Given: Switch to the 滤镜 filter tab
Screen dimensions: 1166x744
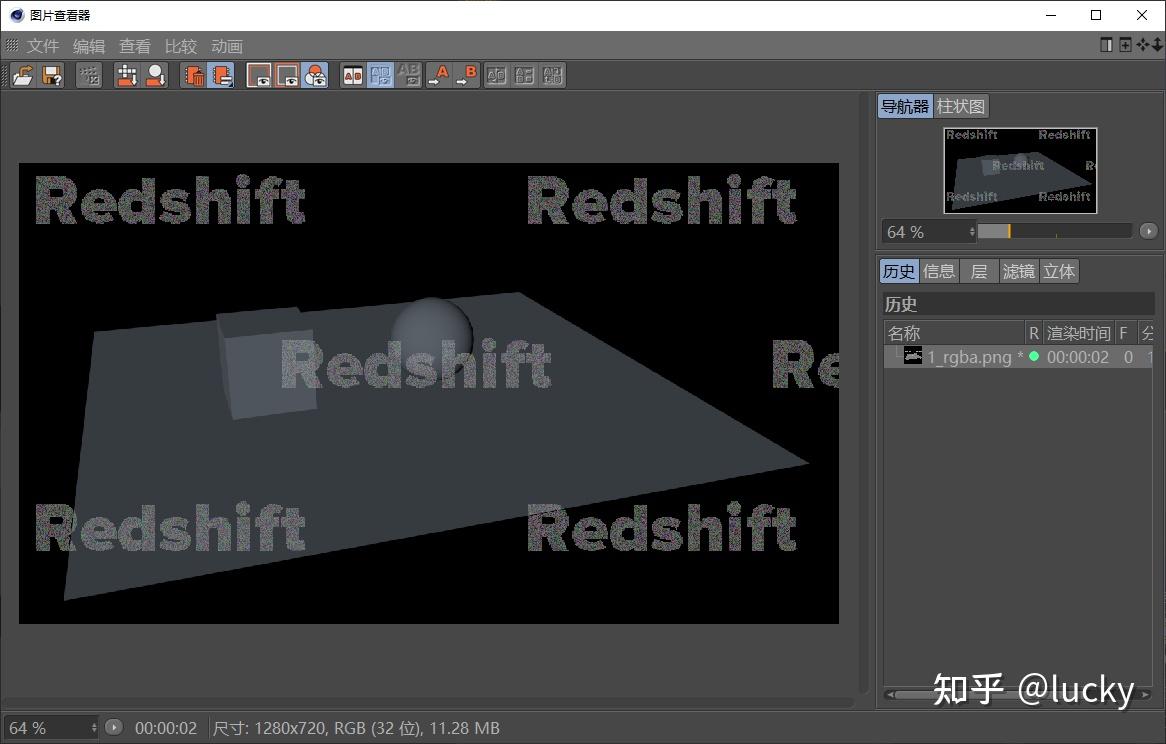Looking at the screenshot, I should (x=1018, y=271).
